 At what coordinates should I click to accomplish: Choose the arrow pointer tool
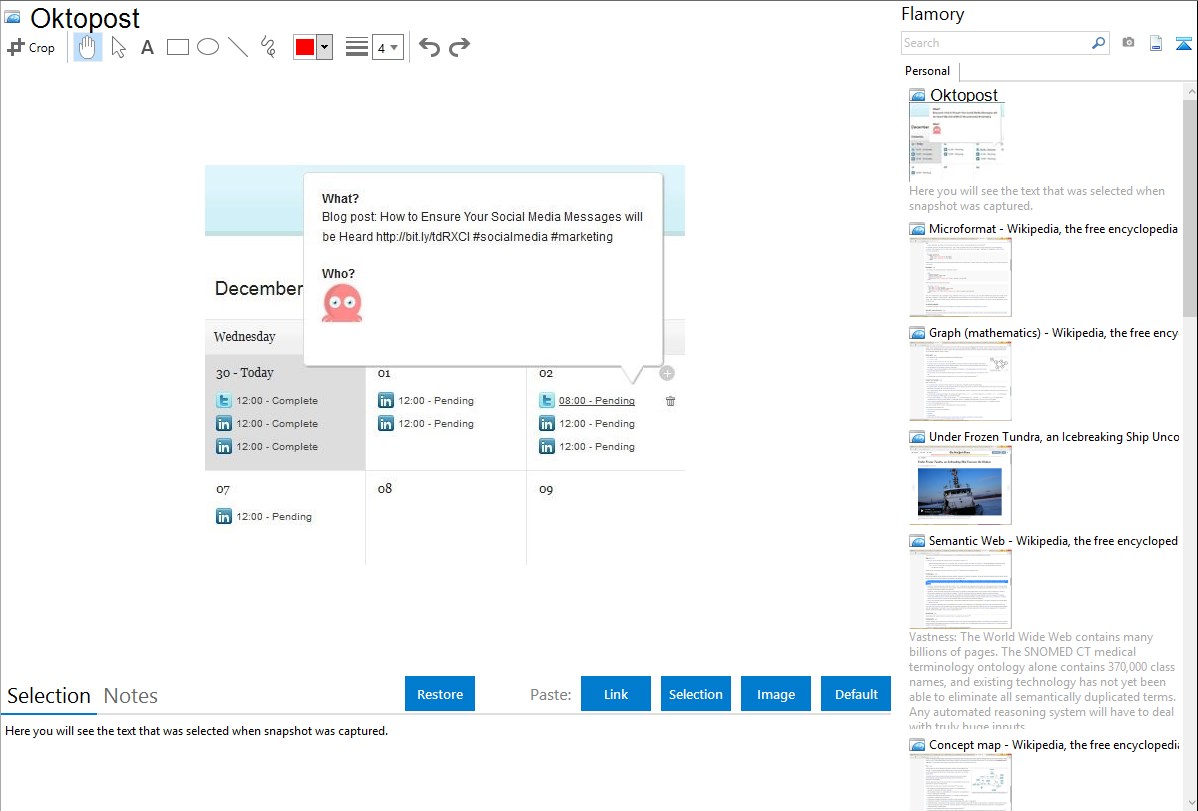point(118,47)
